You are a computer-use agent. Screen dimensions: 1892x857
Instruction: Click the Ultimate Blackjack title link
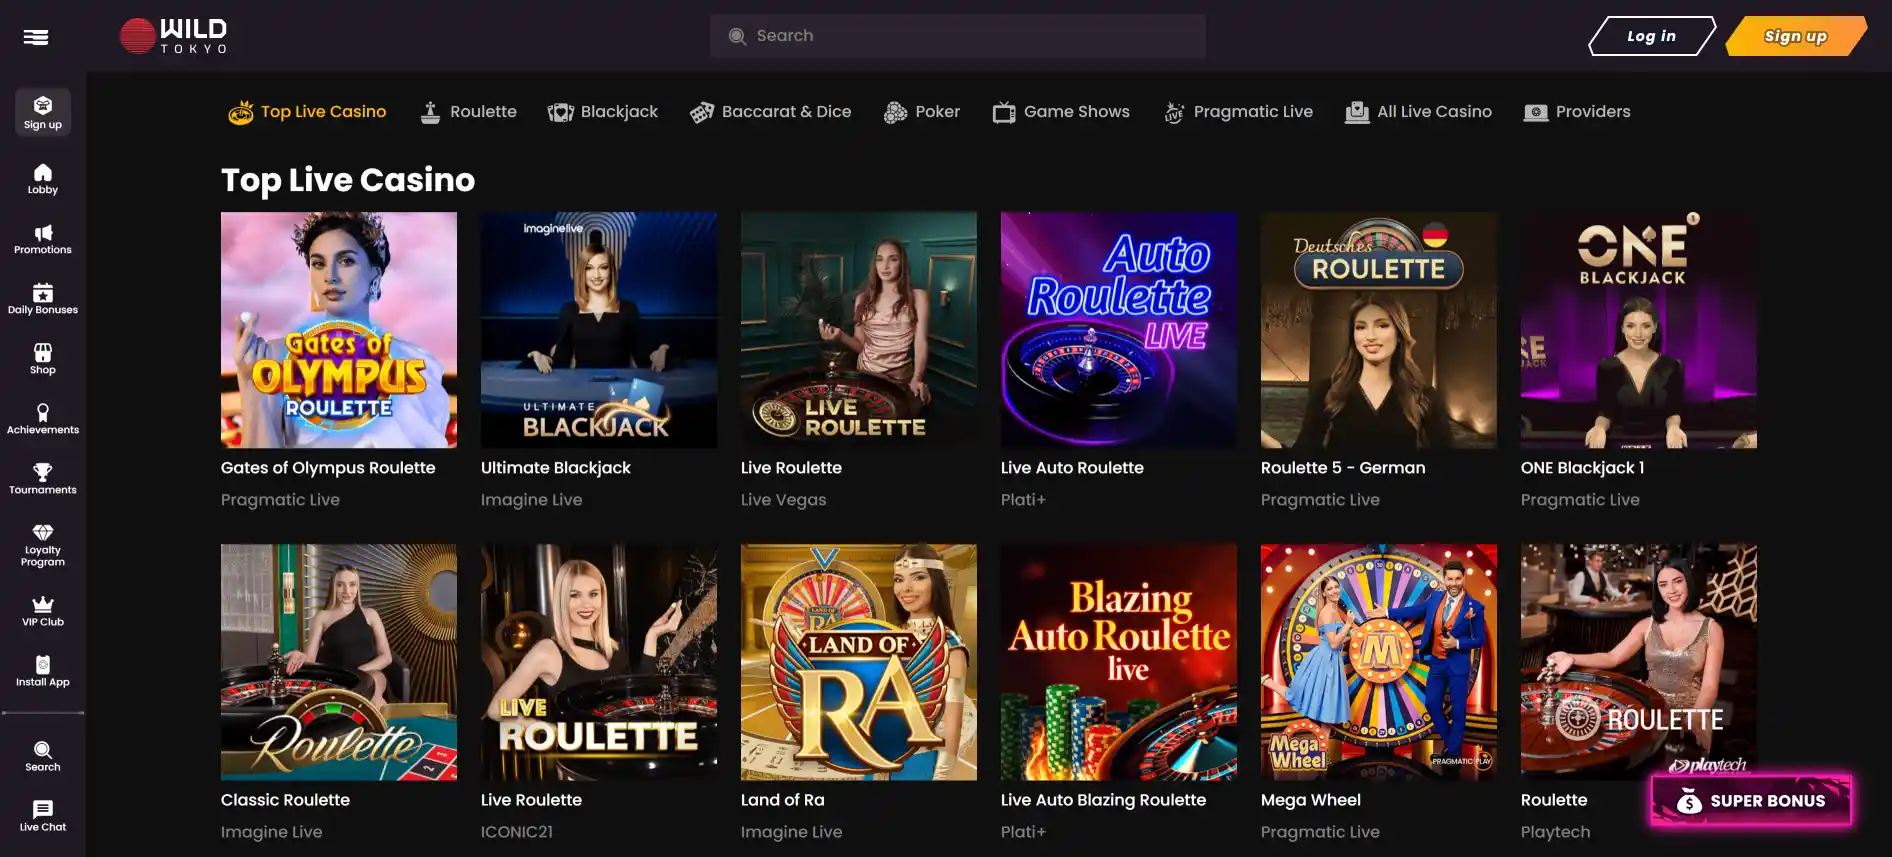coord(556,468)
